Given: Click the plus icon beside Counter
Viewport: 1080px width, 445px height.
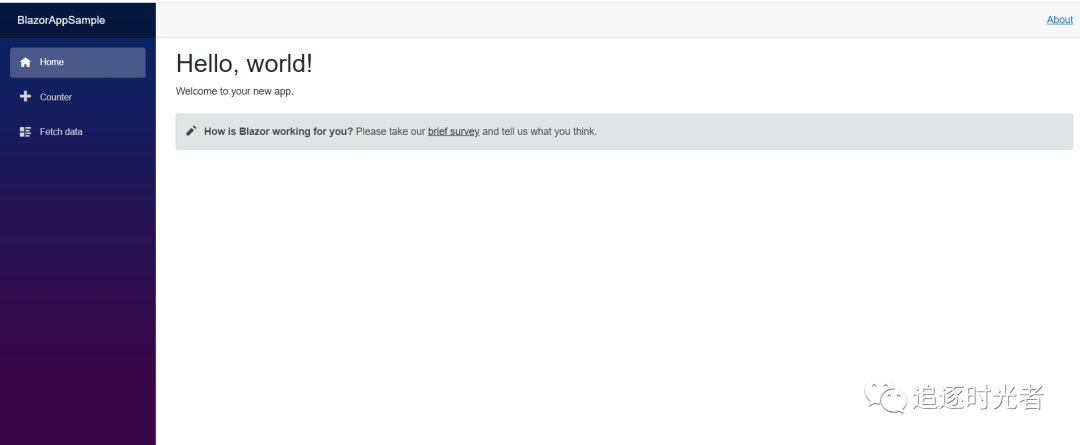Looking at the screenshot, I should 25,97.
